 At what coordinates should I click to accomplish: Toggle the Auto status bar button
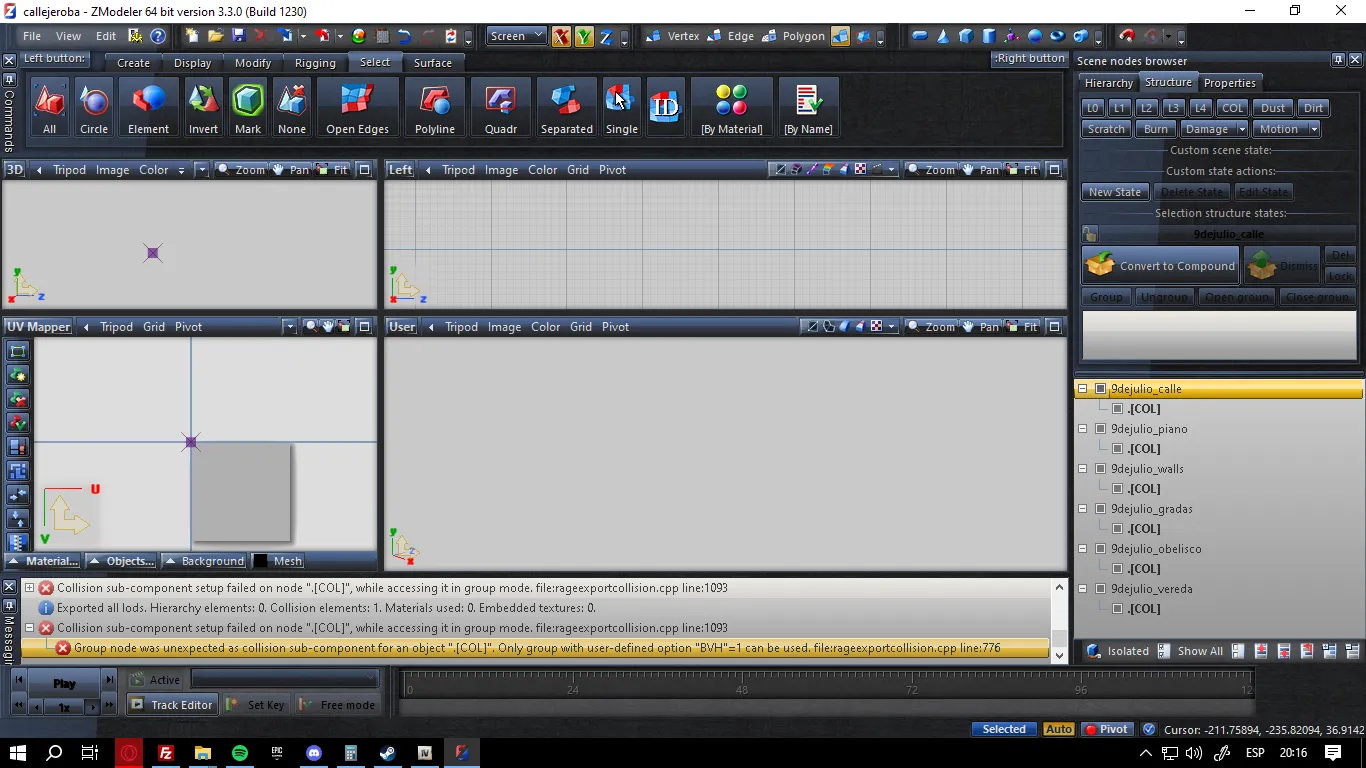point(1058,729)
